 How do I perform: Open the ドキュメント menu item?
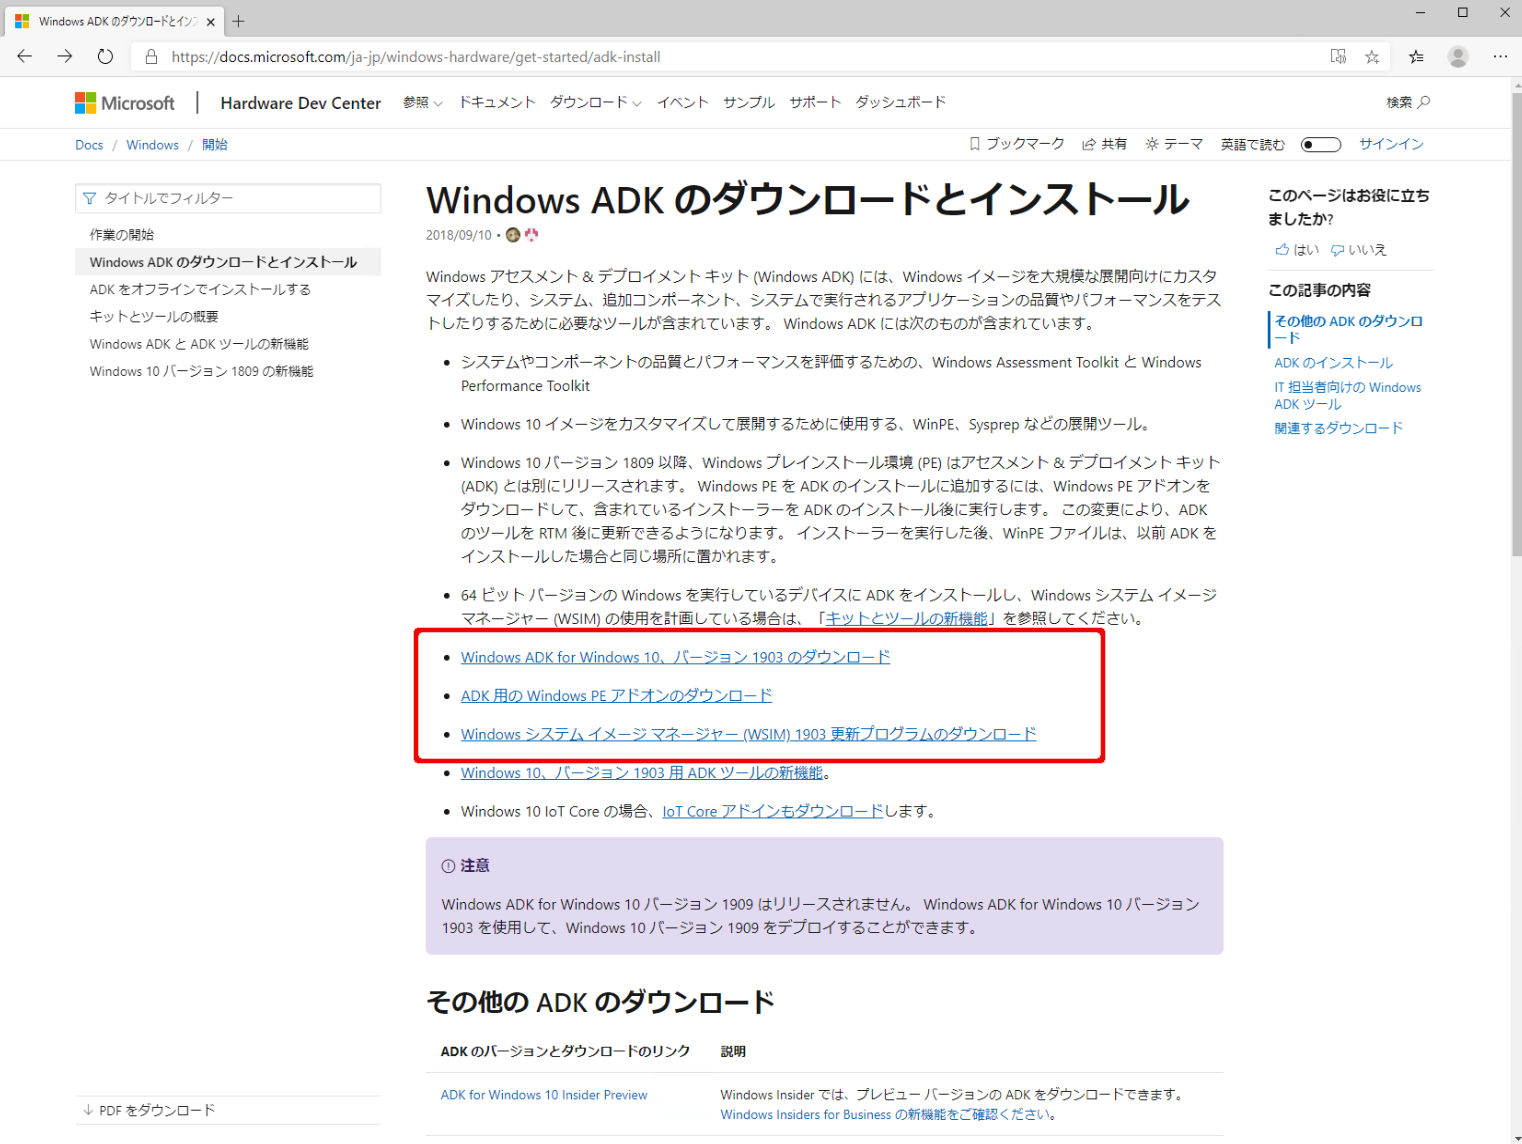497,102
